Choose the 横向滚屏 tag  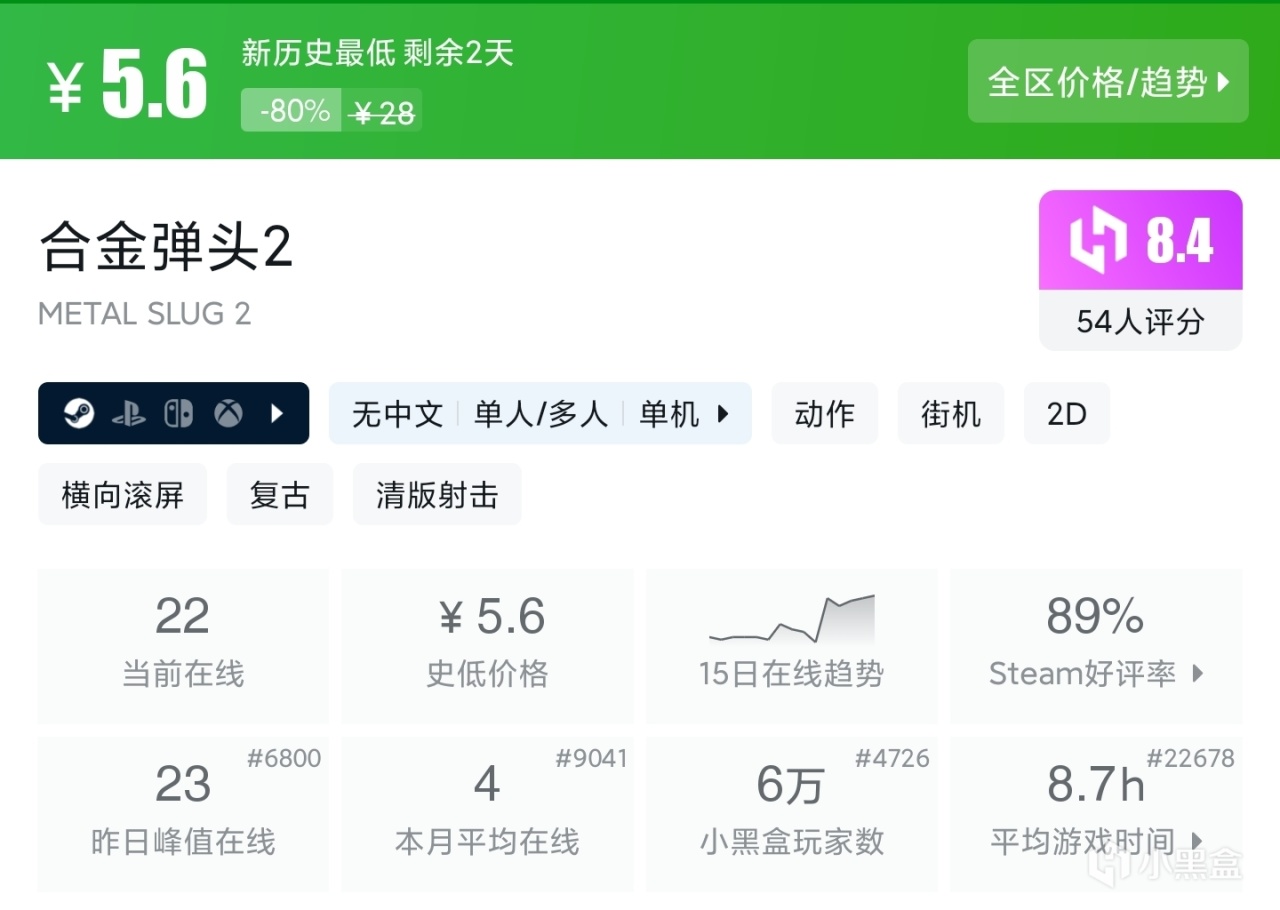pyautogui.click(x=123, y=494)
